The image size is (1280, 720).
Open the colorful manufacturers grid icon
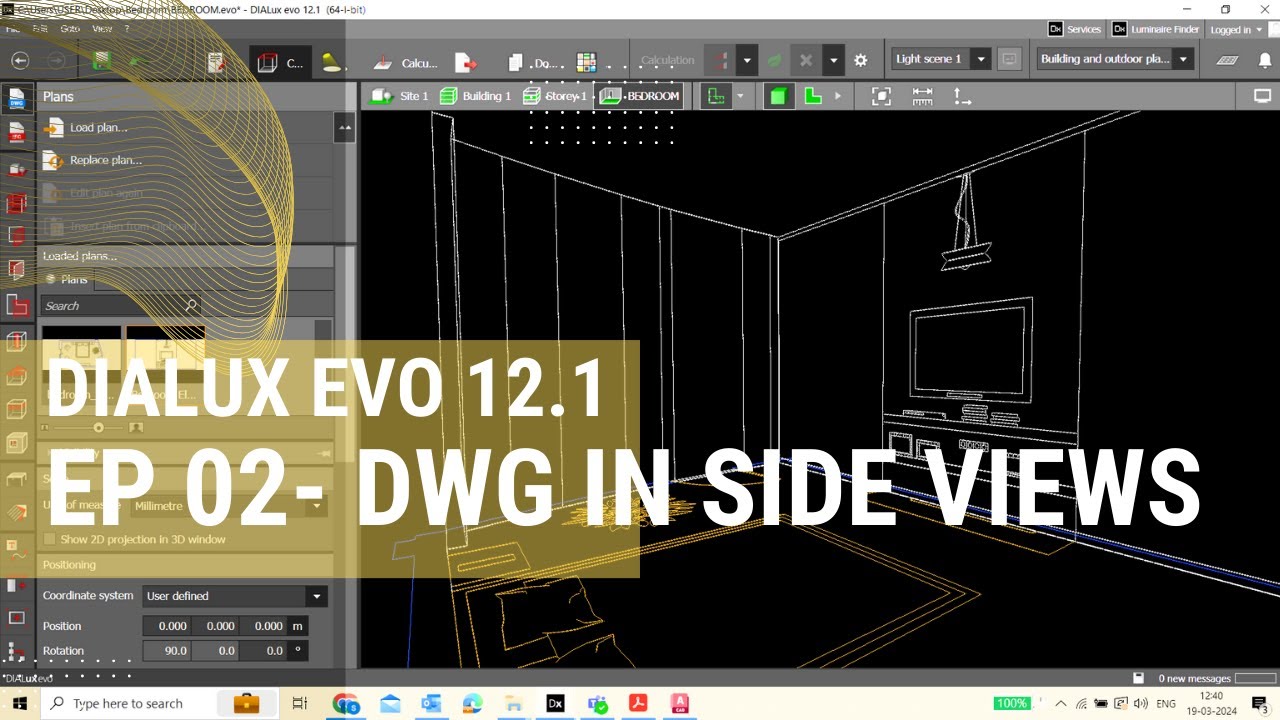coord(586,63)
